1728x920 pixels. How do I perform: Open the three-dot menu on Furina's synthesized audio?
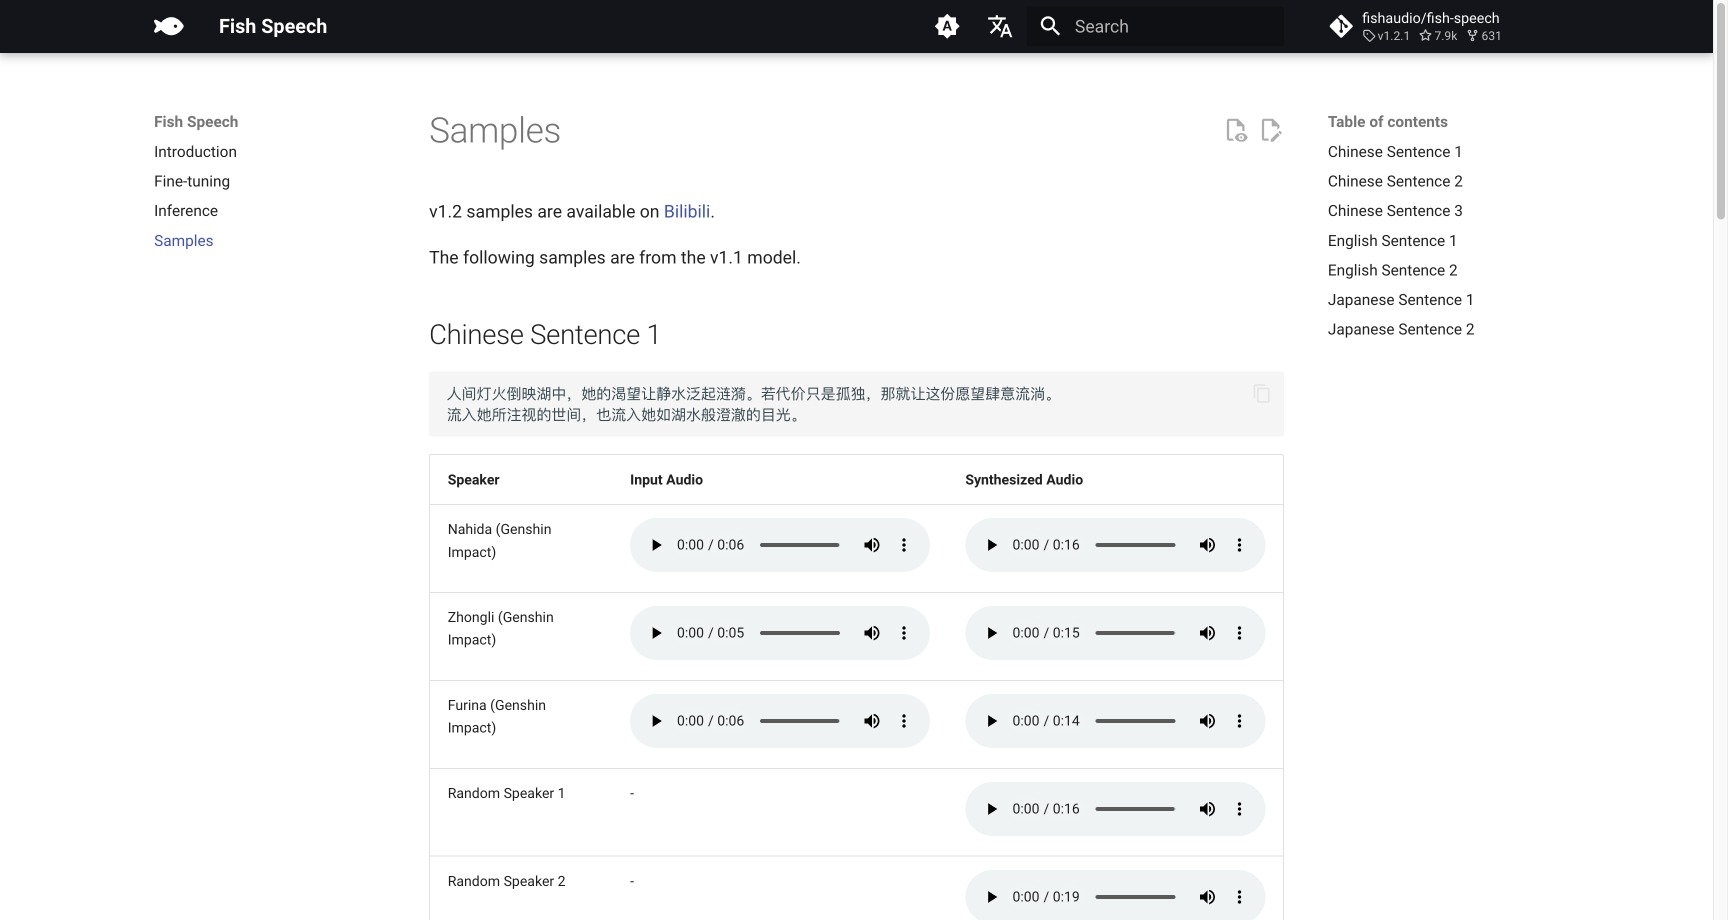click(x=1239, y=720)
